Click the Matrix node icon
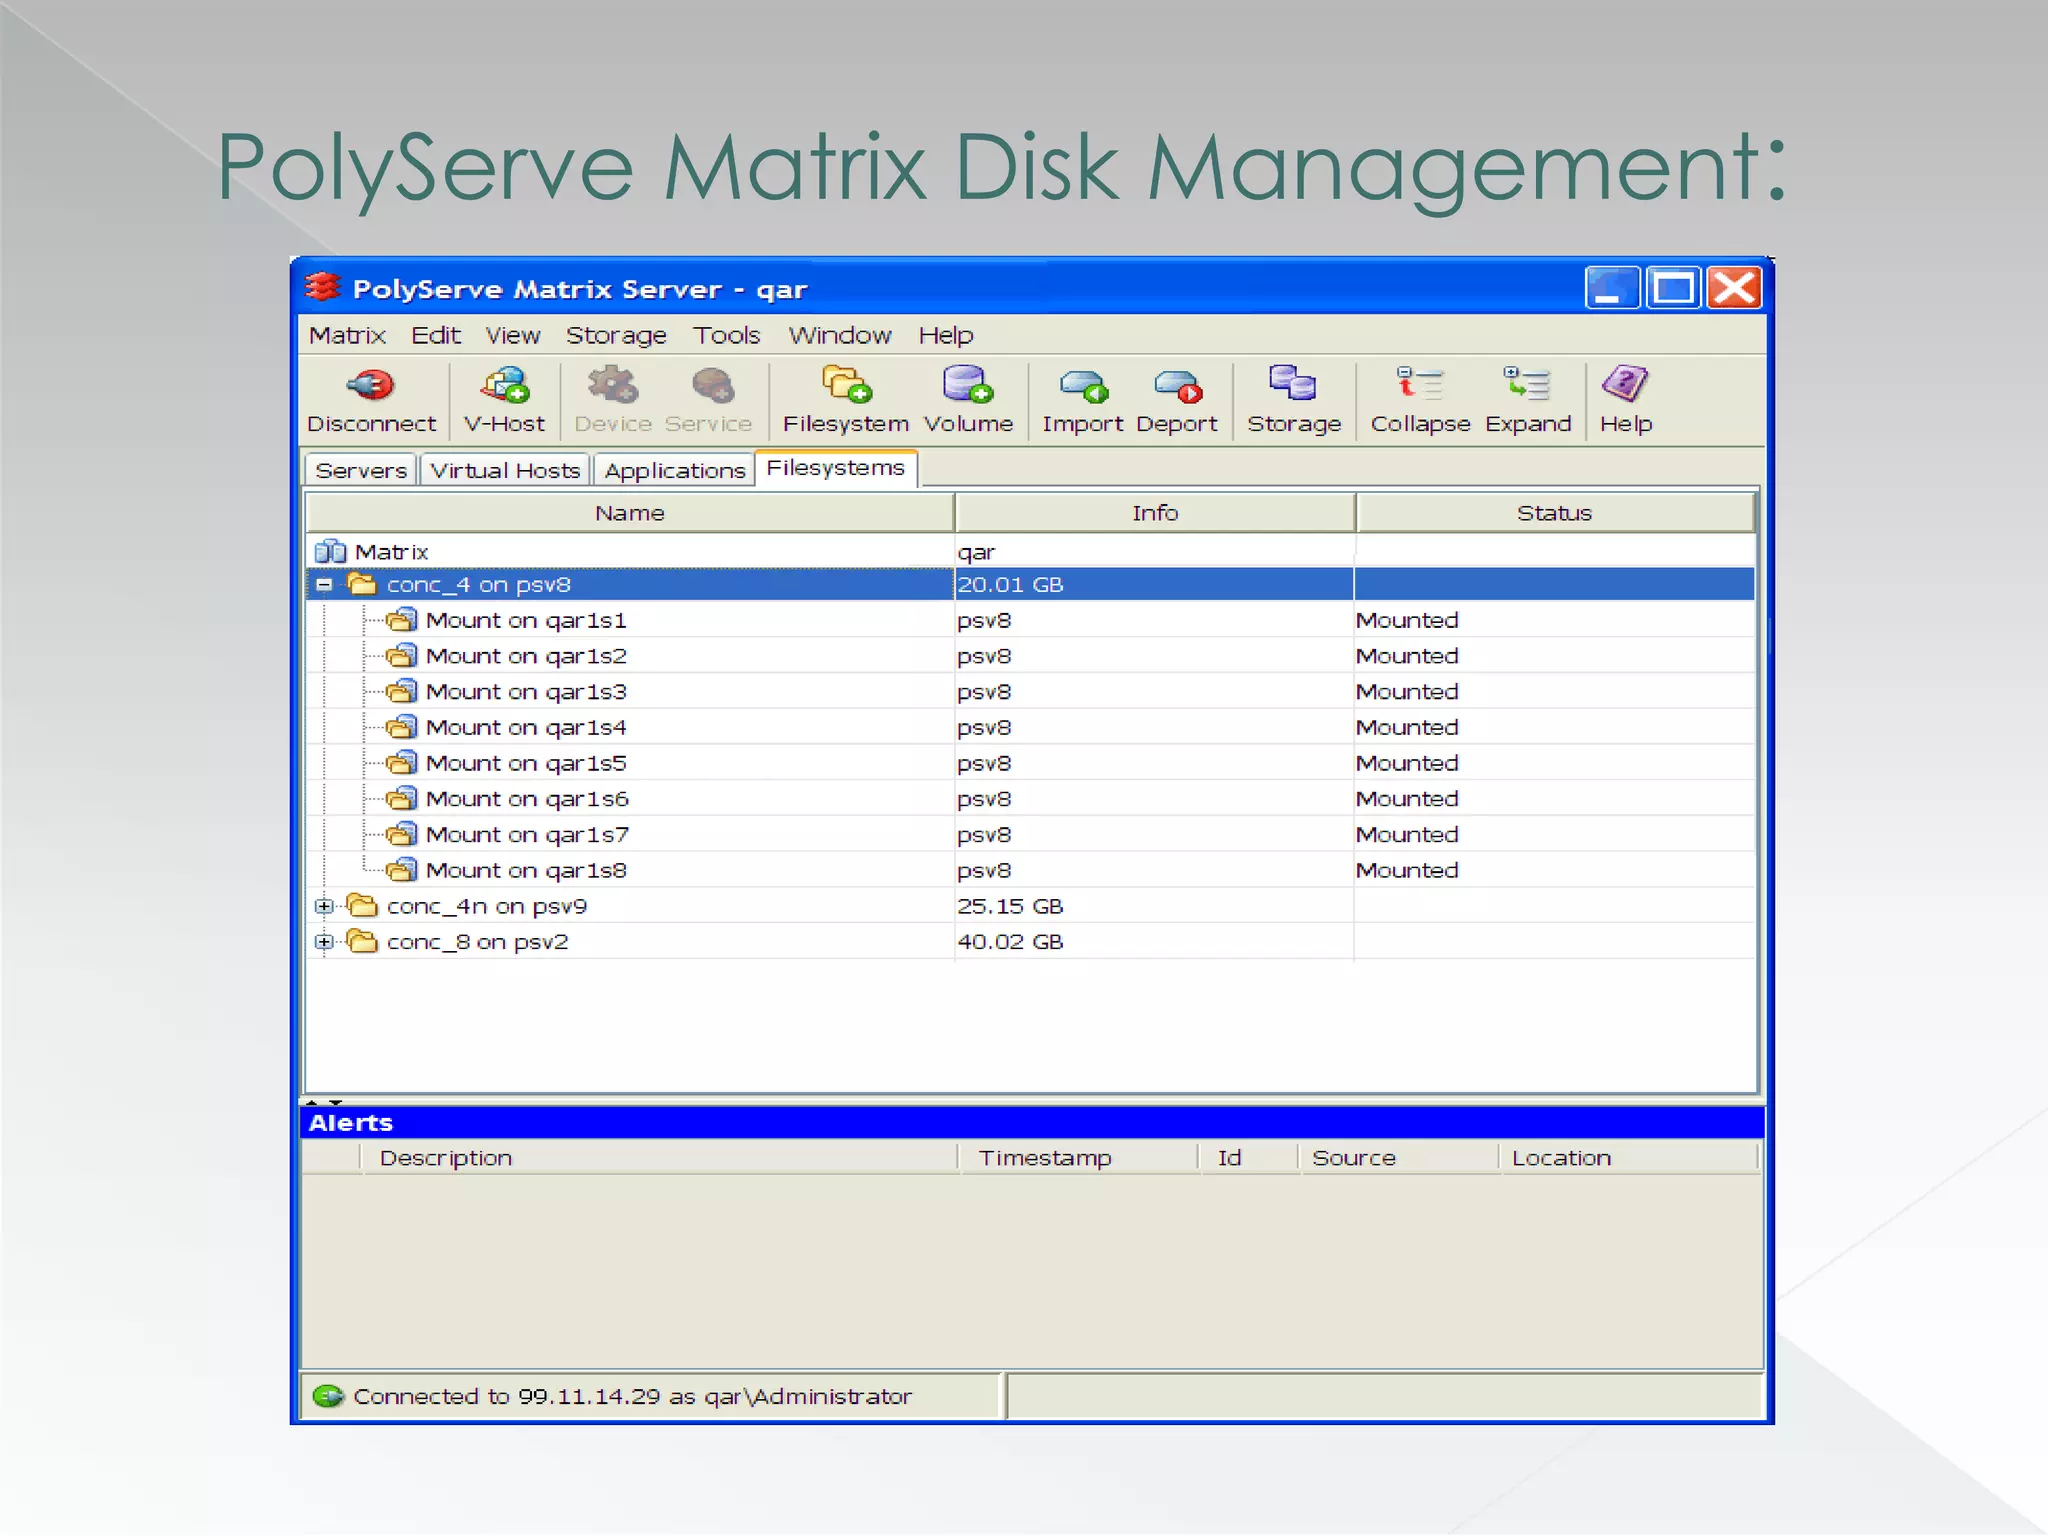This screenshot has height=1536, width=2048. point(330,552)
